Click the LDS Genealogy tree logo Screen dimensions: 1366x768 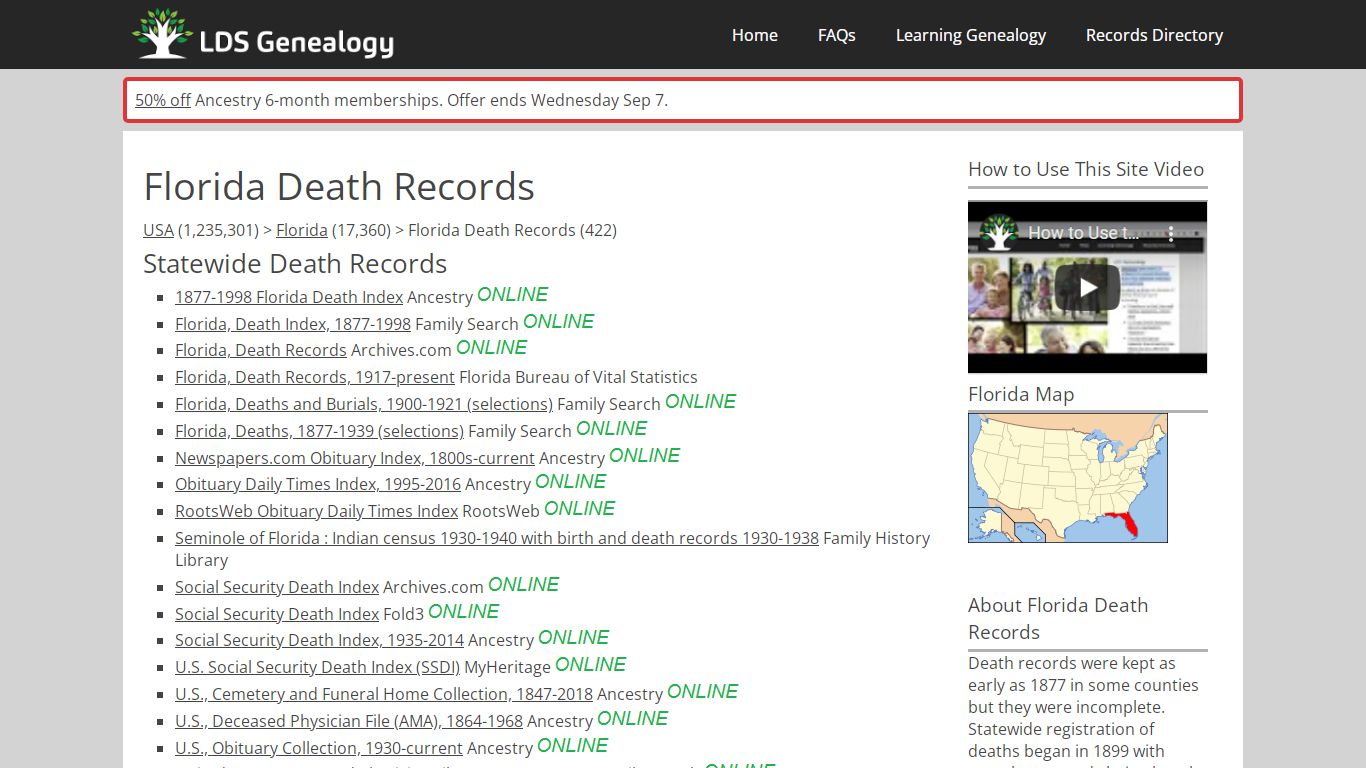point(162,34)
